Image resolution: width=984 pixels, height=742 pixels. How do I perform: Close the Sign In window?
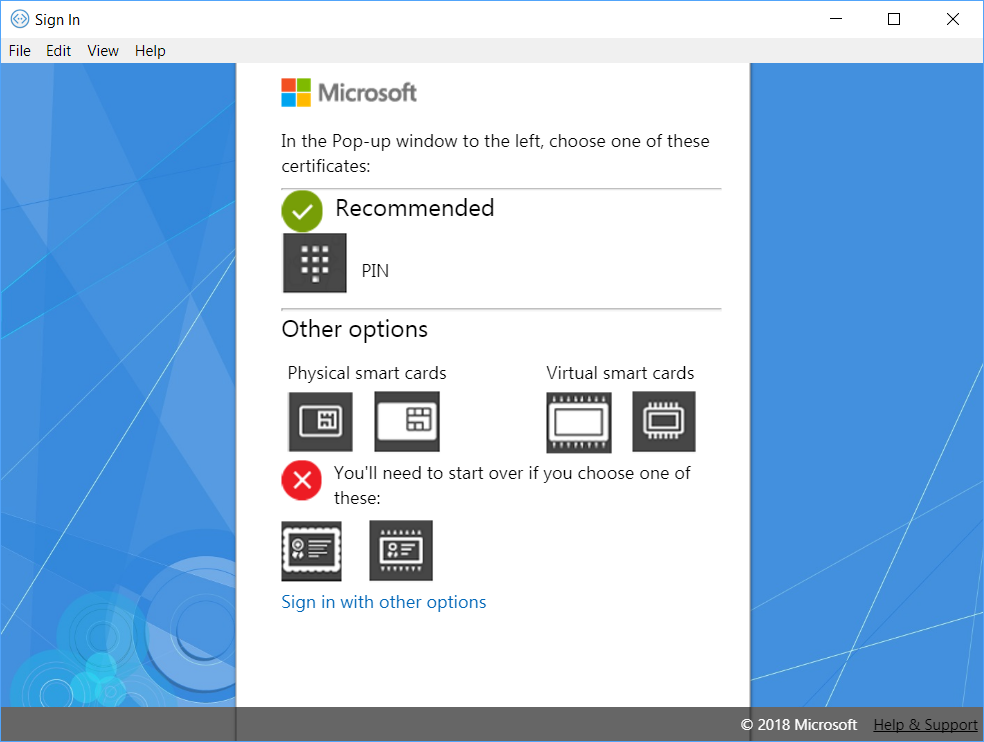(x=953, y=19)
